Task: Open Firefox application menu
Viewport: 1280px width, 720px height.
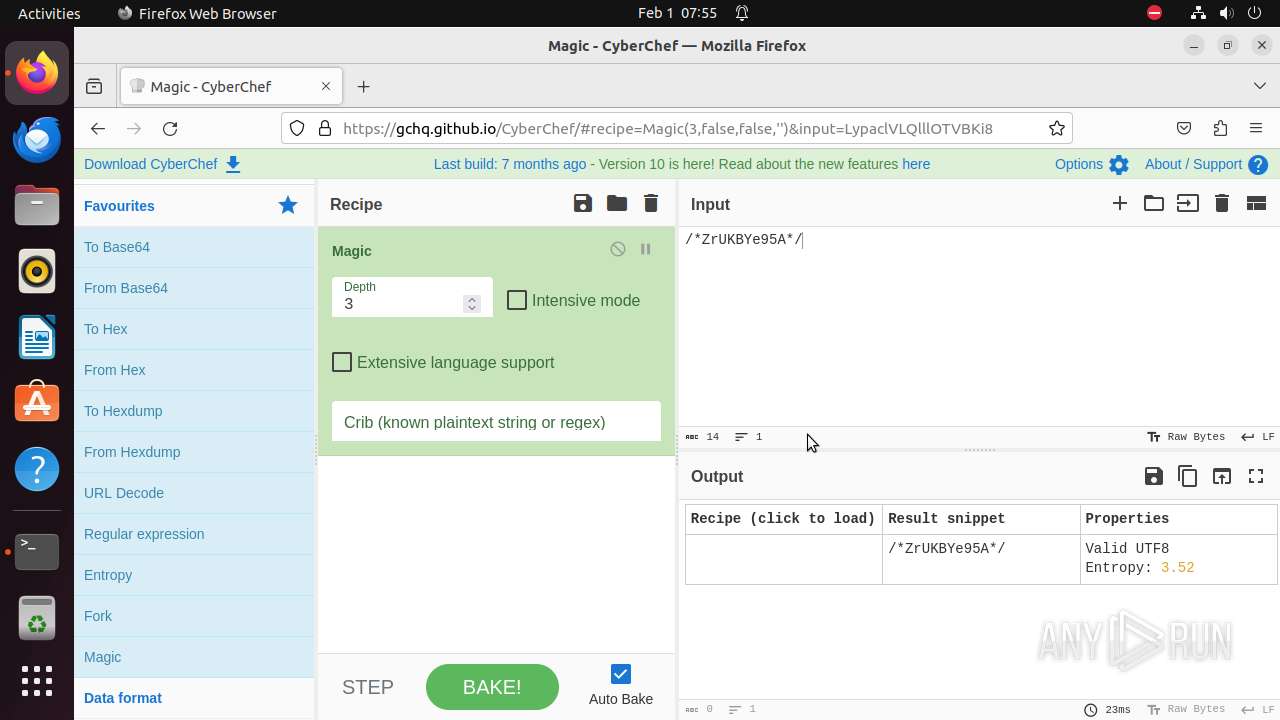Action: [x=1256, y=128]
